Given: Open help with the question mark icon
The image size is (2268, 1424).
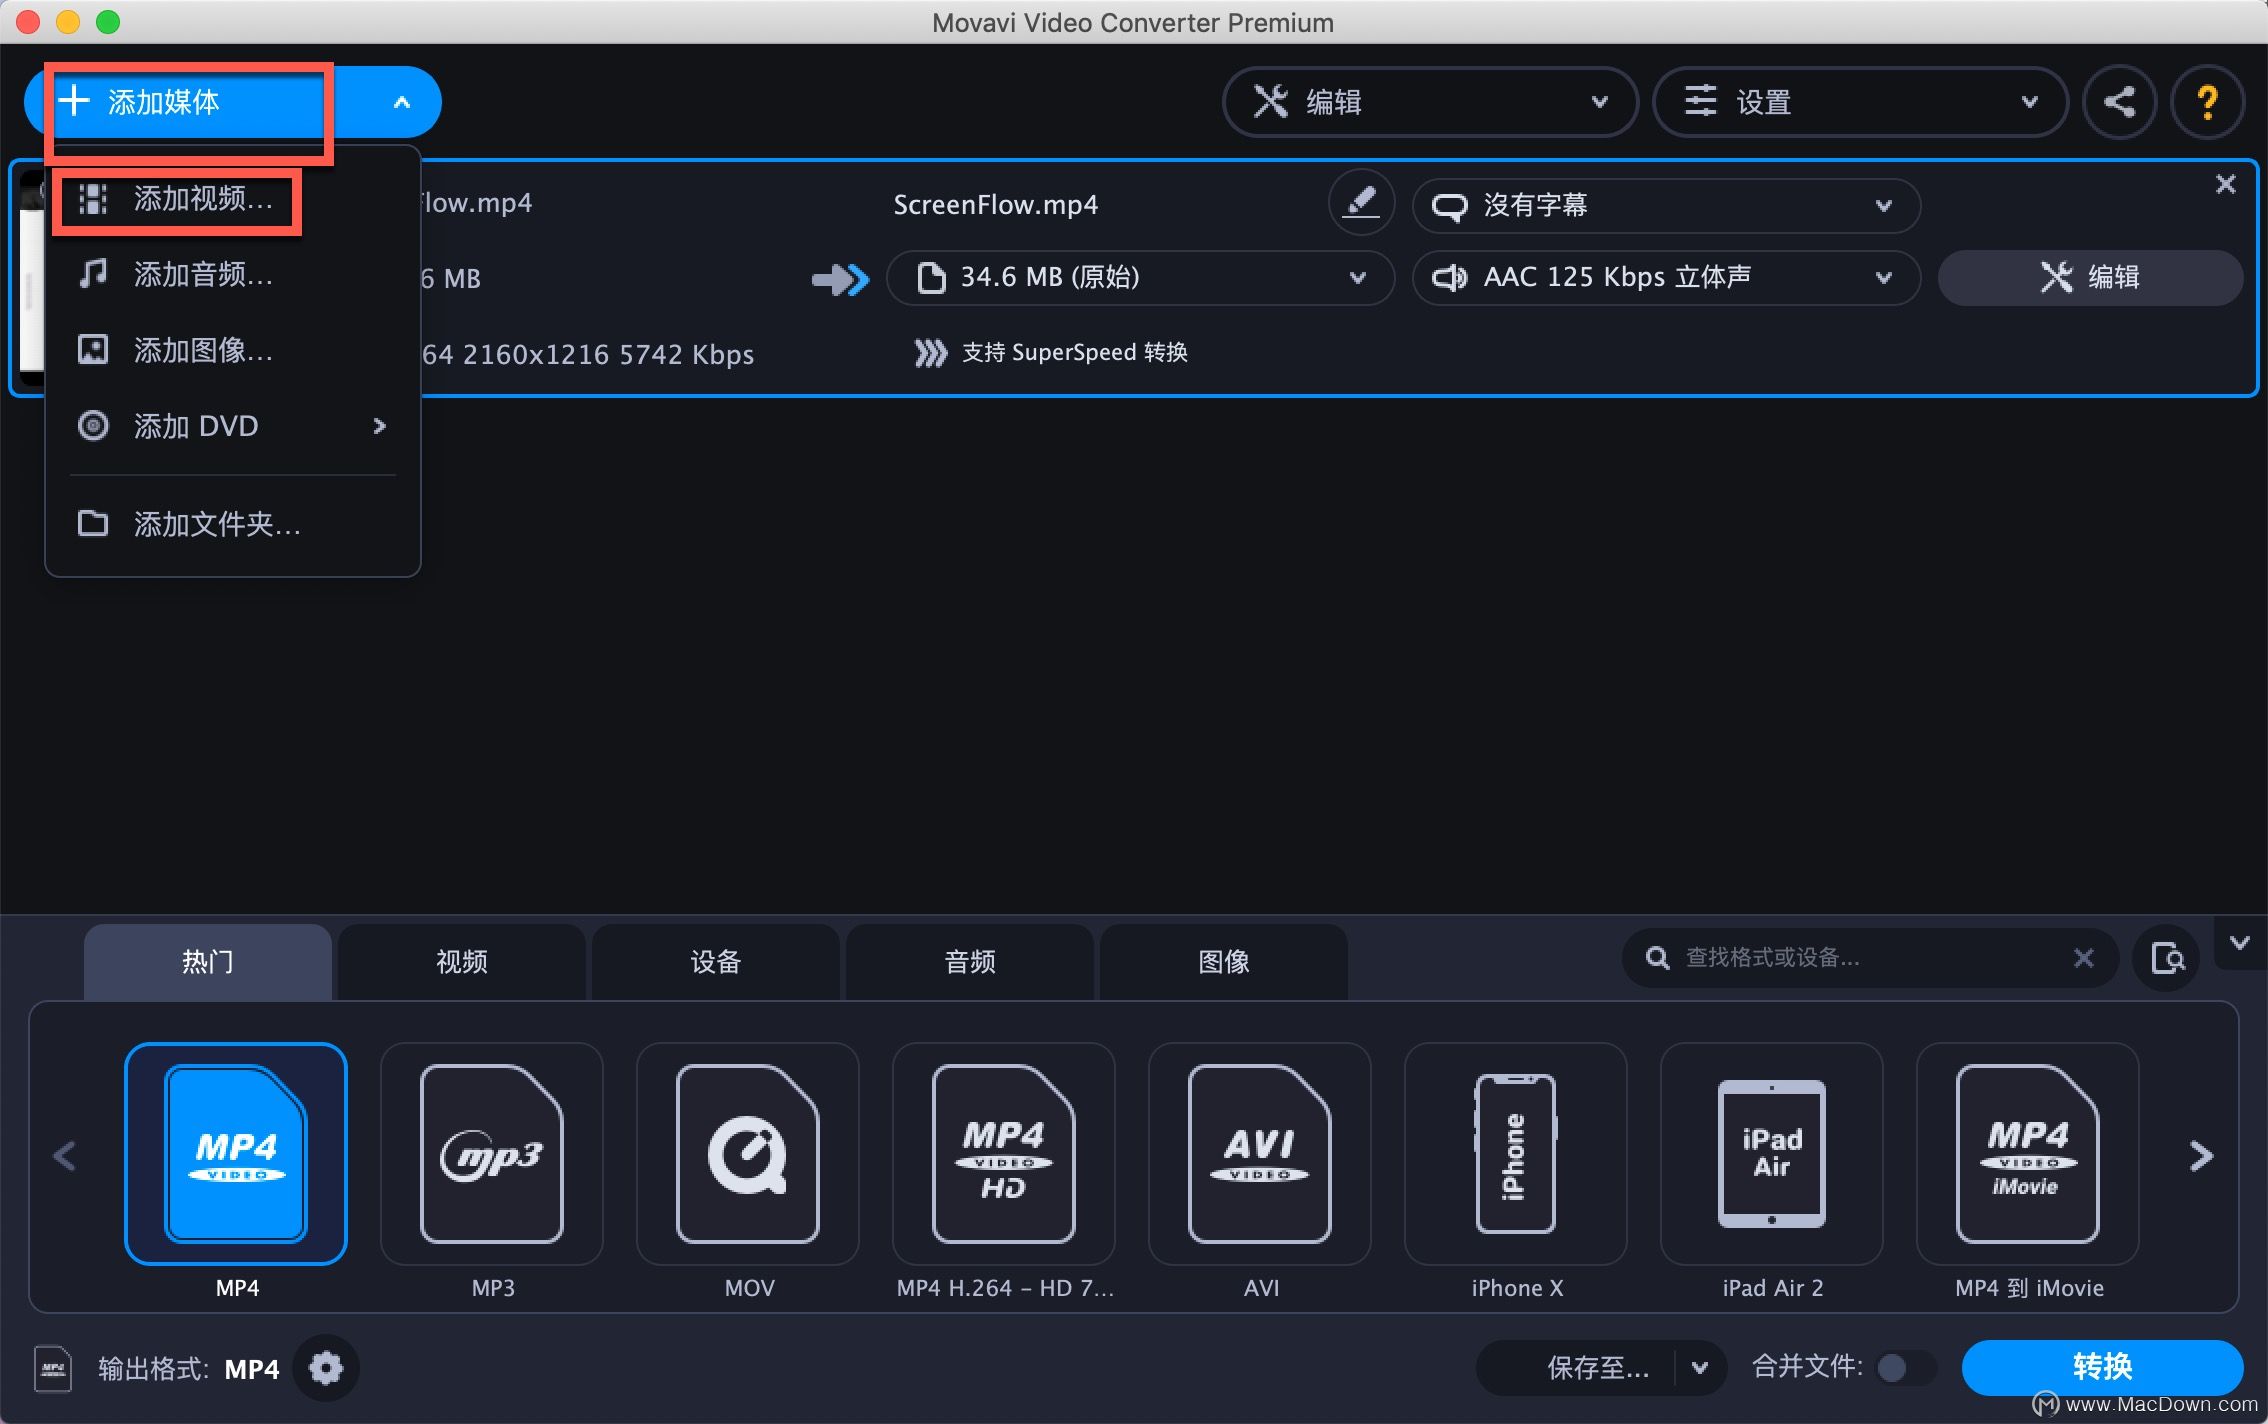Looking at the screenshot, I should (x=2207, y=102).
